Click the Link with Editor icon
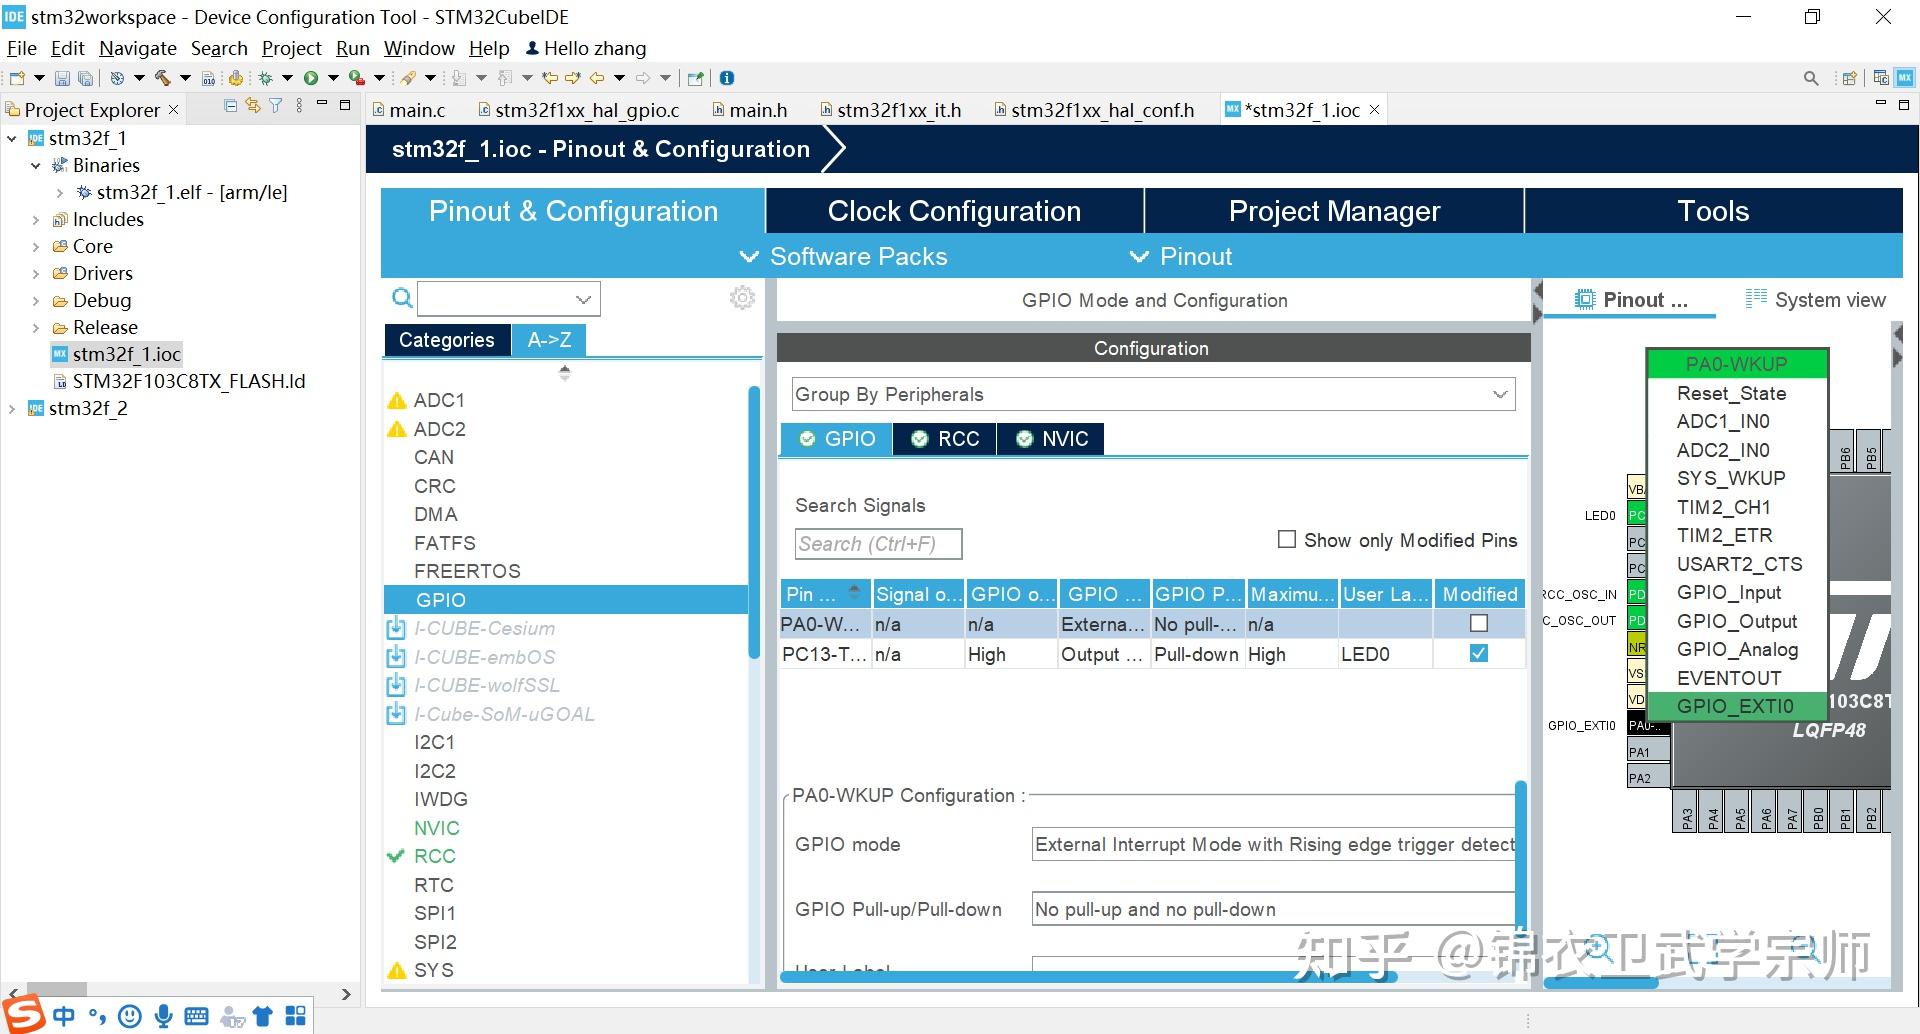 click(253, 106)
